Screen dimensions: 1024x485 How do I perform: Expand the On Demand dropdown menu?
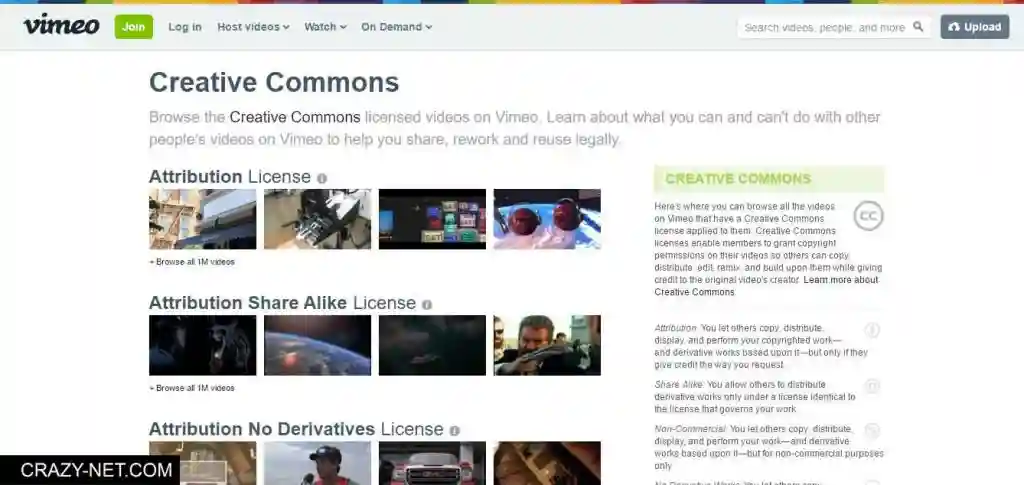(x=396, y=27)
